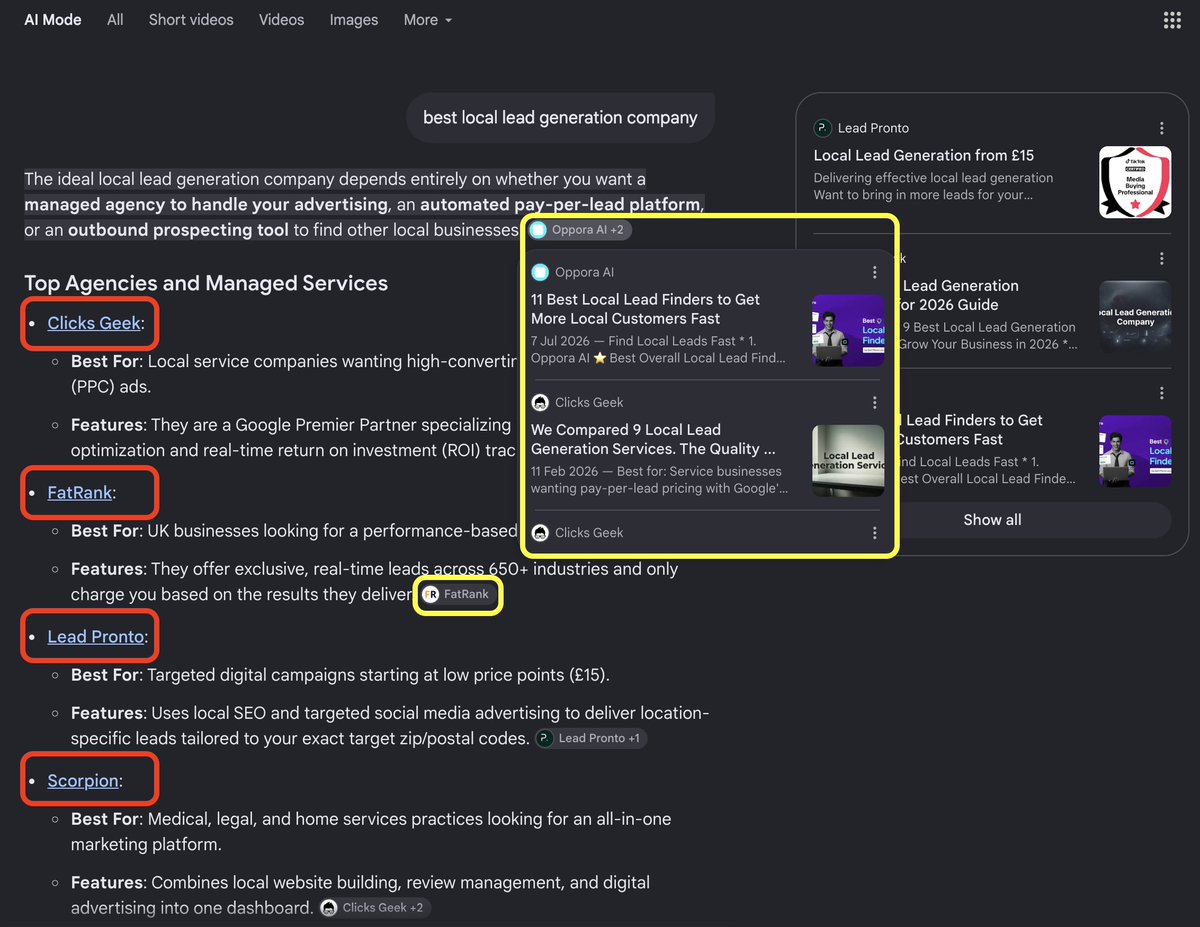
Task: Click the 'Show all' sources button
Action: 992,520
